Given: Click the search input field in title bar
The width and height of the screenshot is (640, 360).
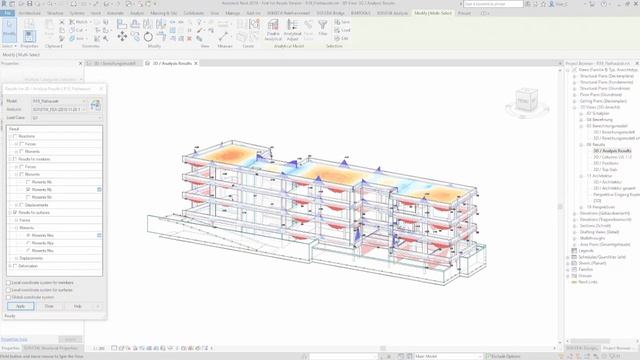Looking at the screenshot, I should (x=493, y=4).
